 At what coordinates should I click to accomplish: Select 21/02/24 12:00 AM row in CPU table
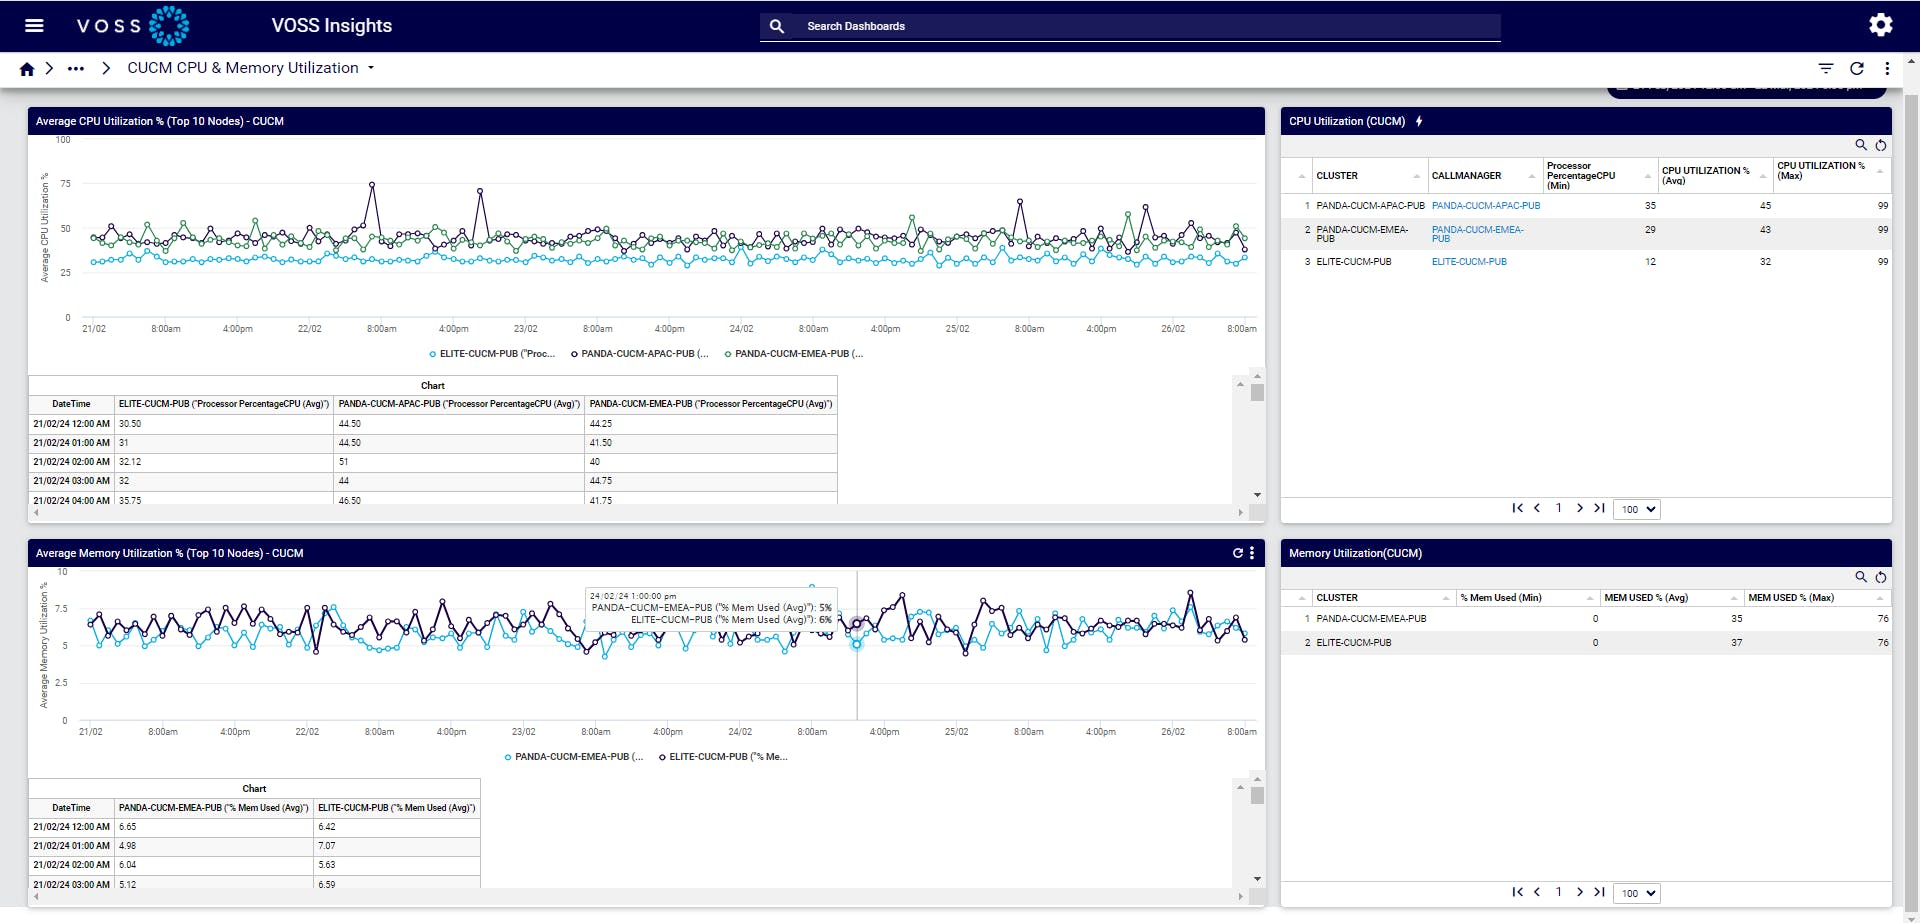433,424
